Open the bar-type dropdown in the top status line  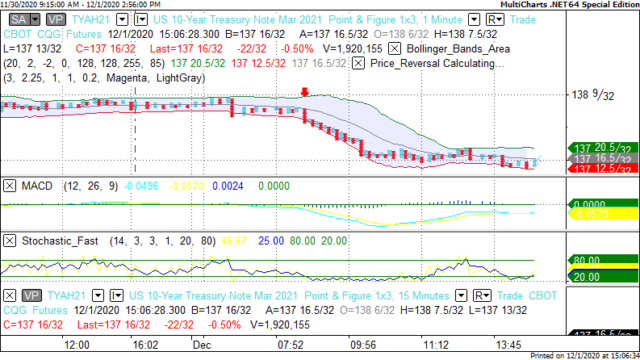[140, 20]
